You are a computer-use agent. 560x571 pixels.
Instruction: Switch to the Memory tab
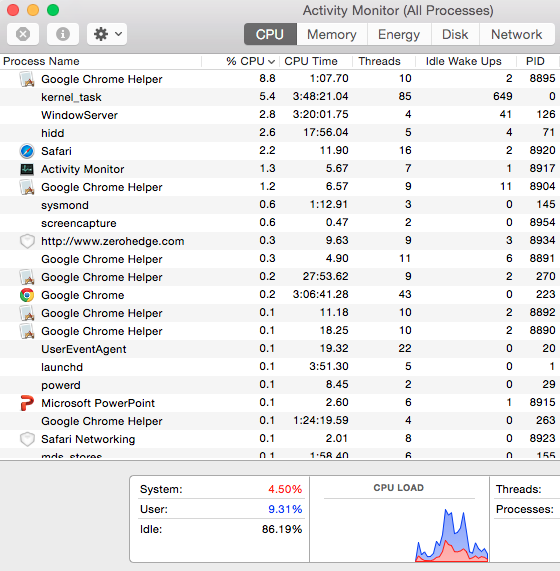(x=332, y=34)
